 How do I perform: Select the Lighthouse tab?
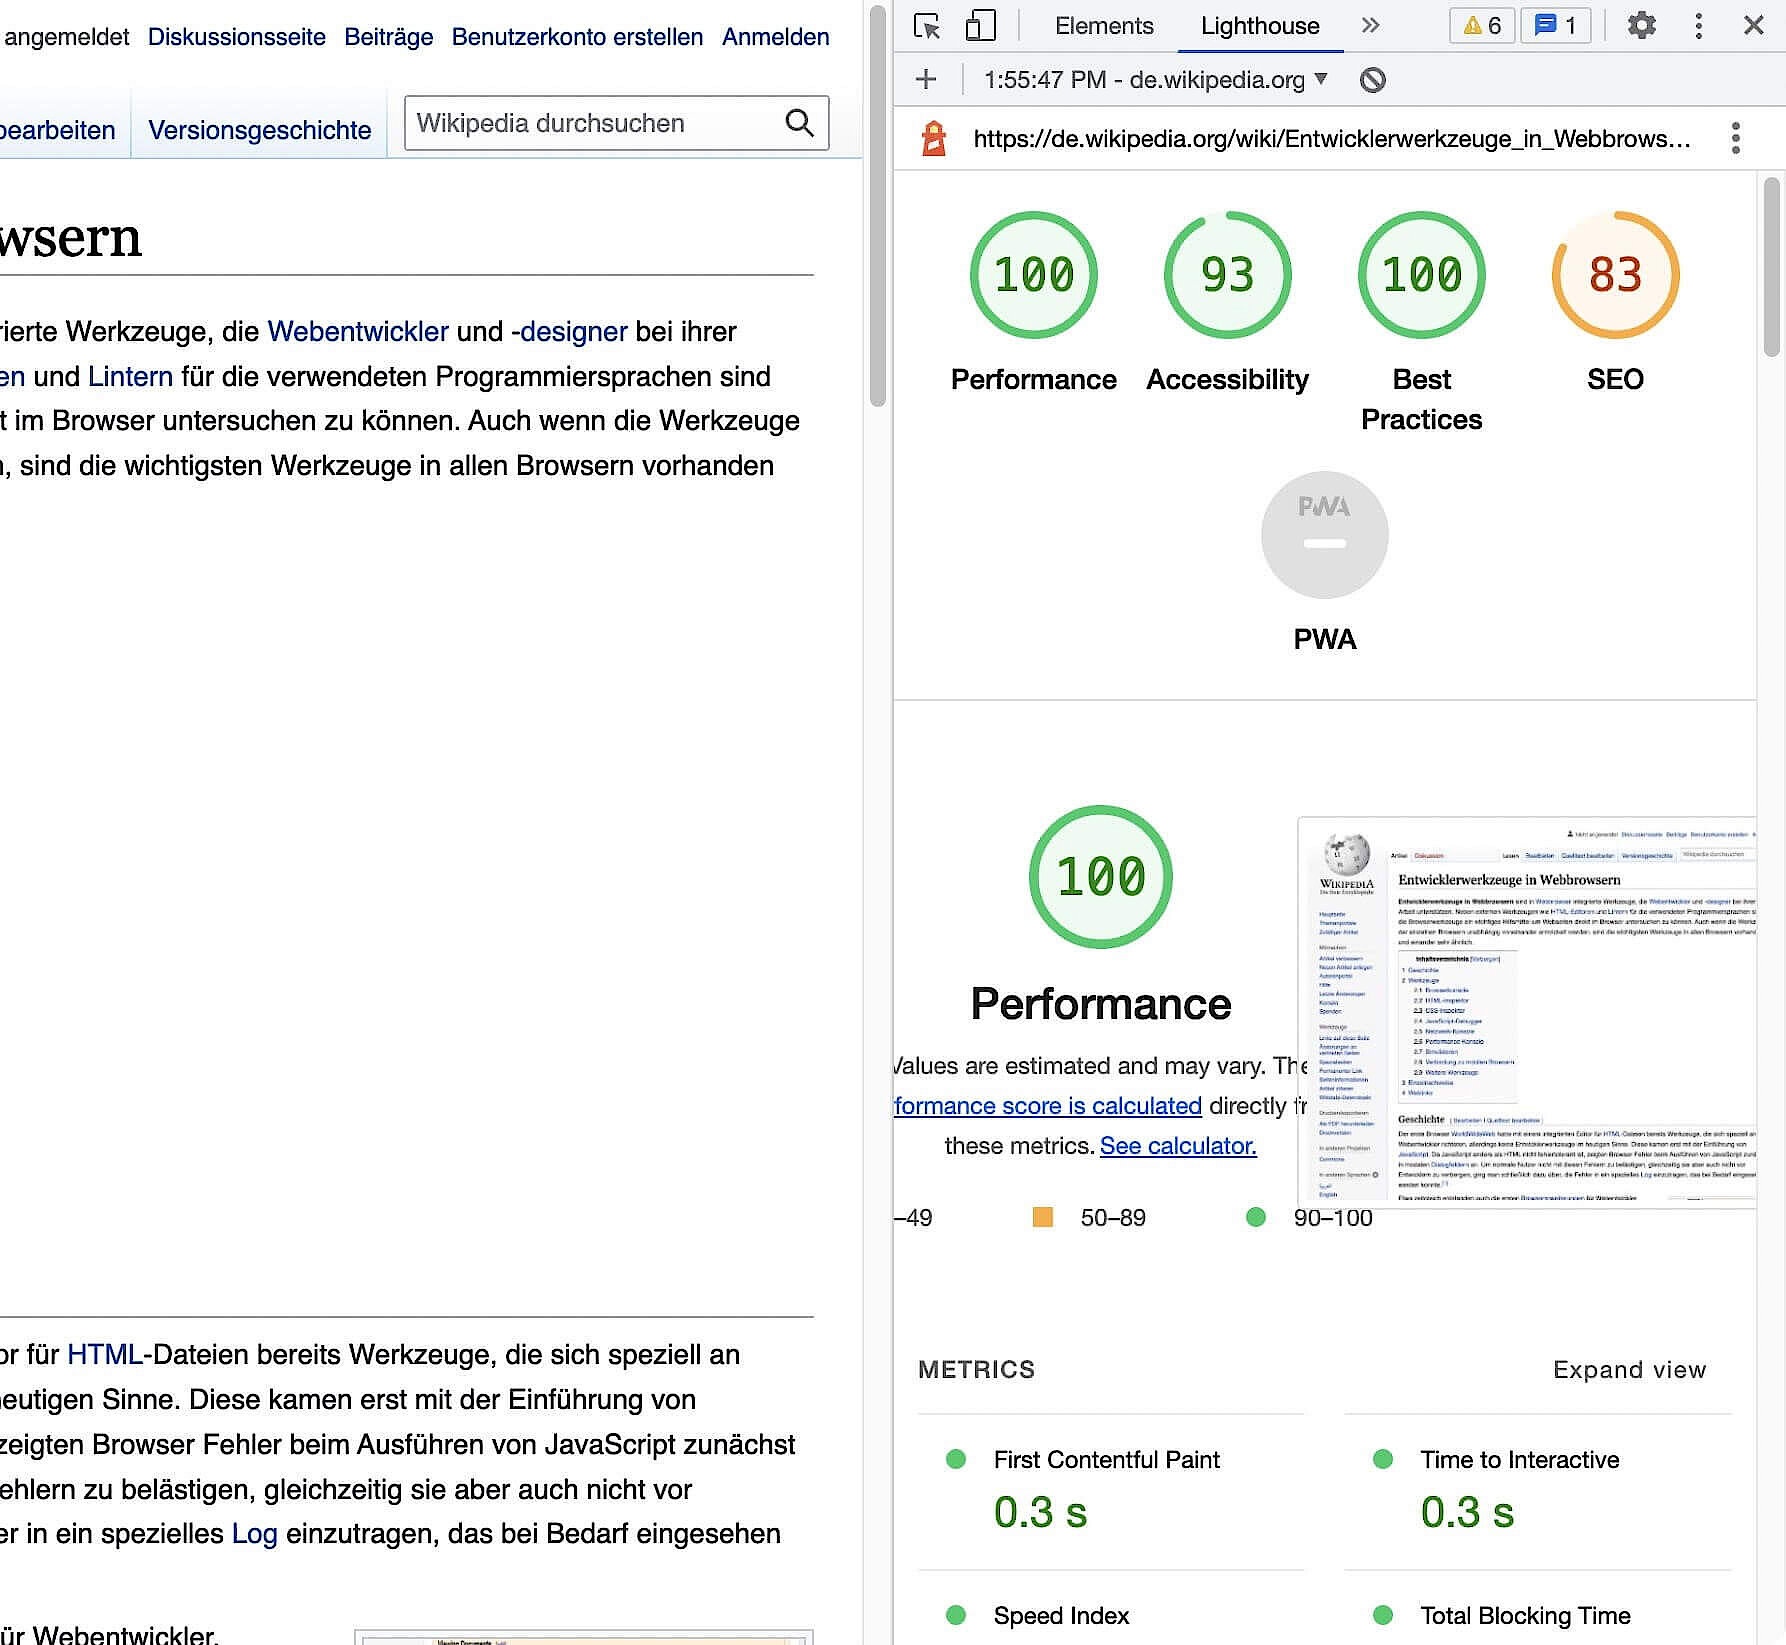1259,26
